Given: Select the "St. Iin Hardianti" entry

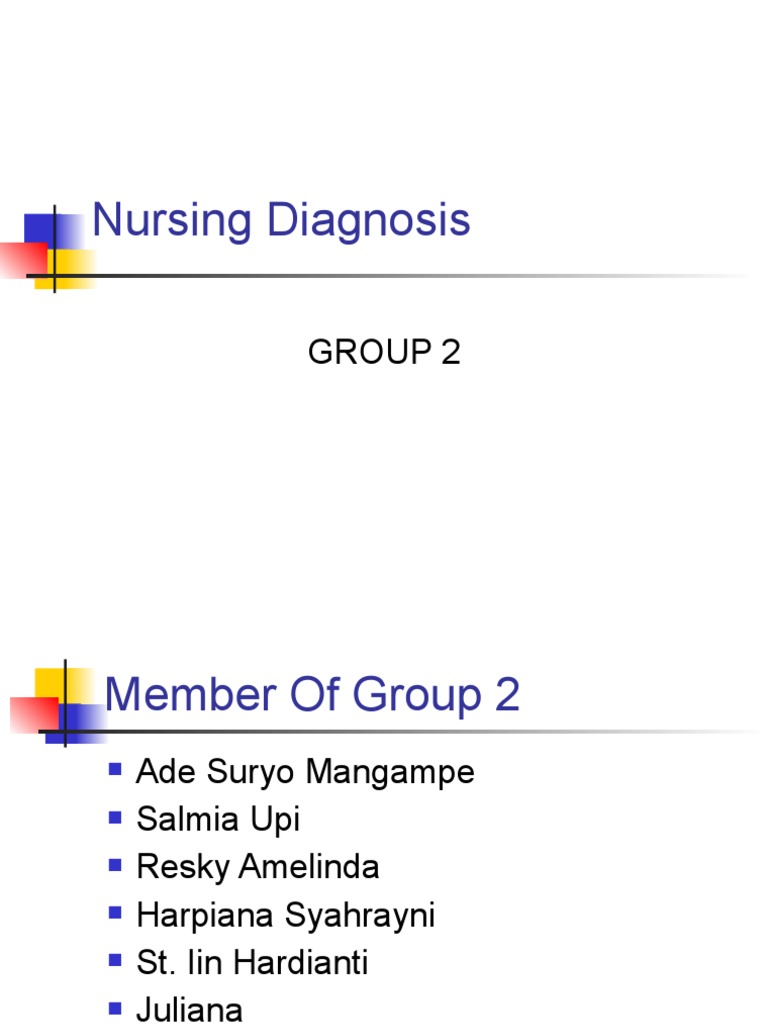Looking at the screenshot, I should coord(252,963).
